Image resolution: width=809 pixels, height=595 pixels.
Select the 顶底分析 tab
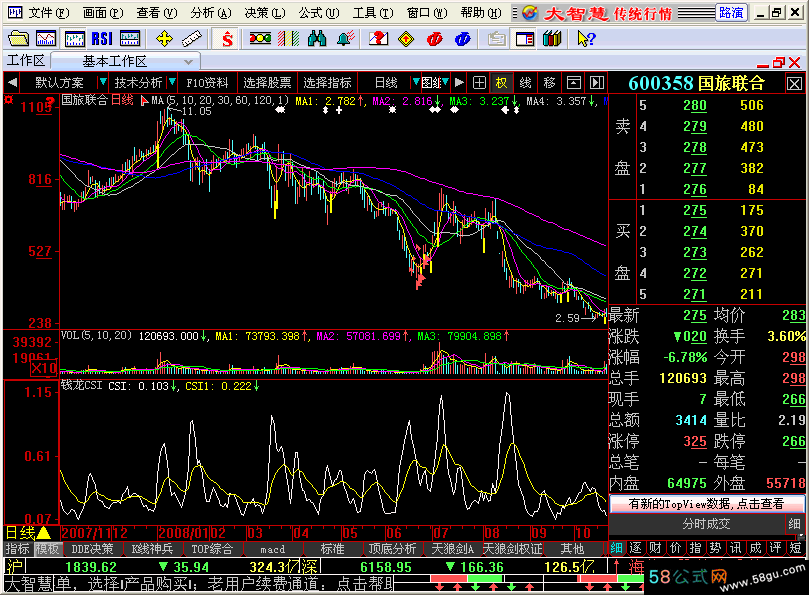(x=393, y=549)
